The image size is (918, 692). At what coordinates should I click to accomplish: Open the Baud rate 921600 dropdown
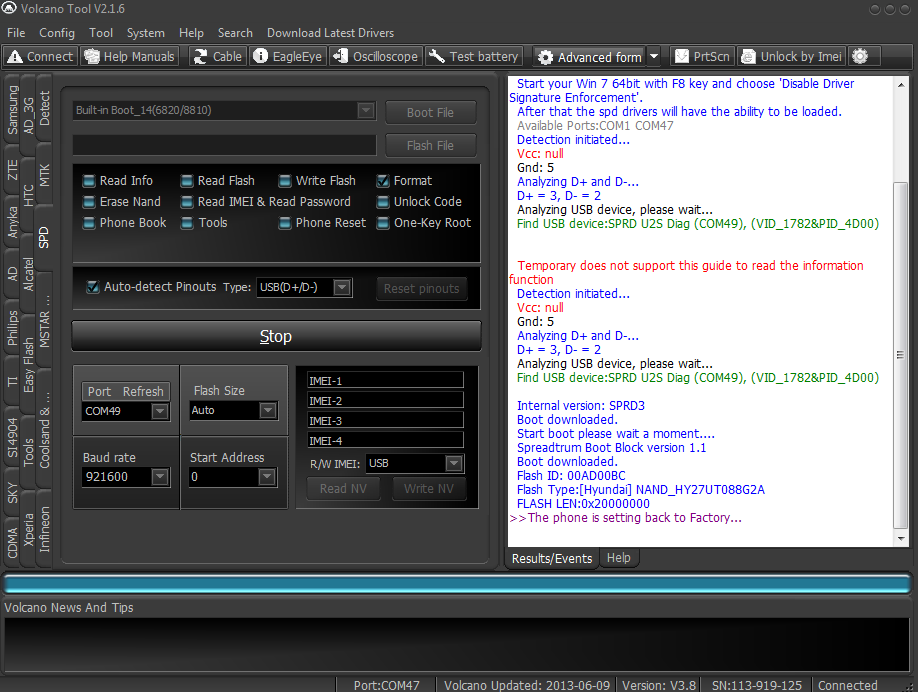click(159, 477)
